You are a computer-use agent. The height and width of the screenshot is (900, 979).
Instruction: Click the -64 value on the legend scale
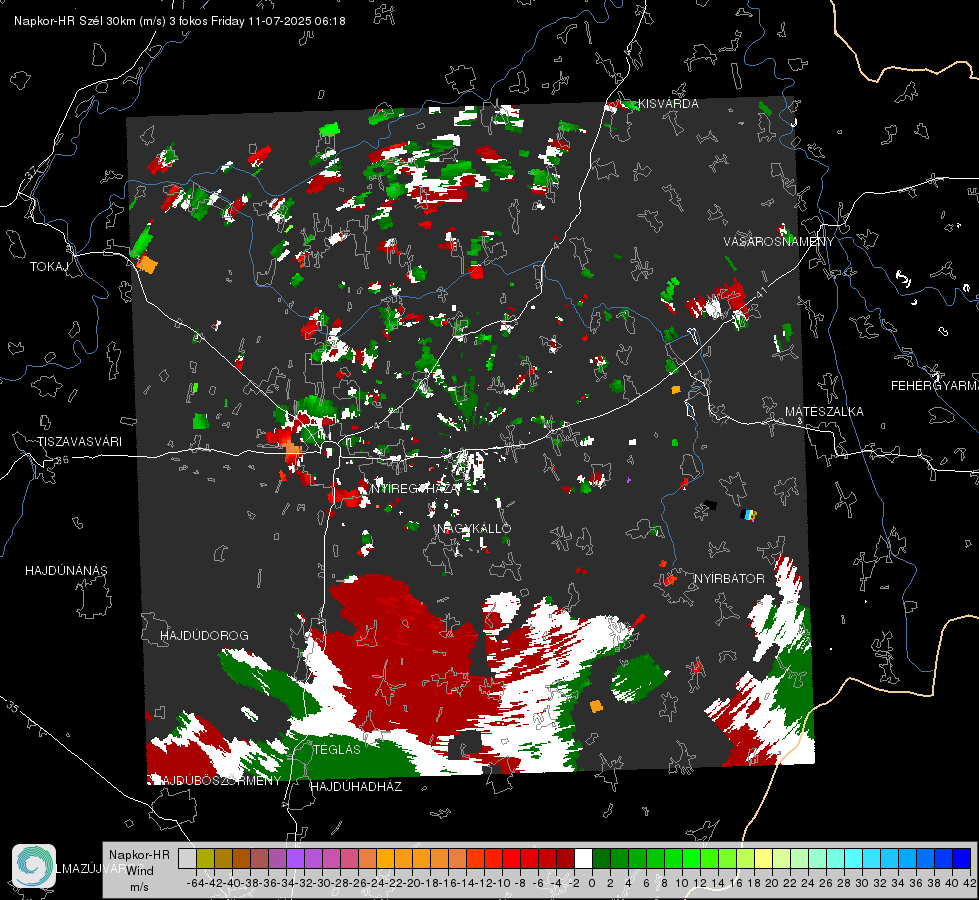pos(195,883)
